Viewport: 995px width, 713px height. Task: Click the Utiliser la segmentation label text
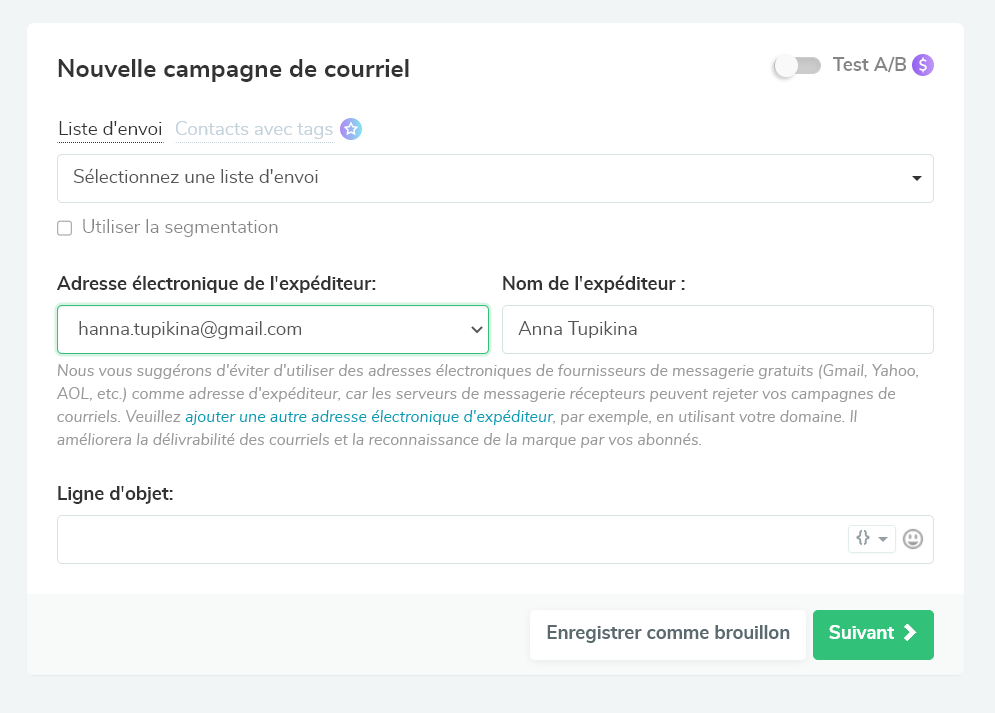(x=180, y=227)
